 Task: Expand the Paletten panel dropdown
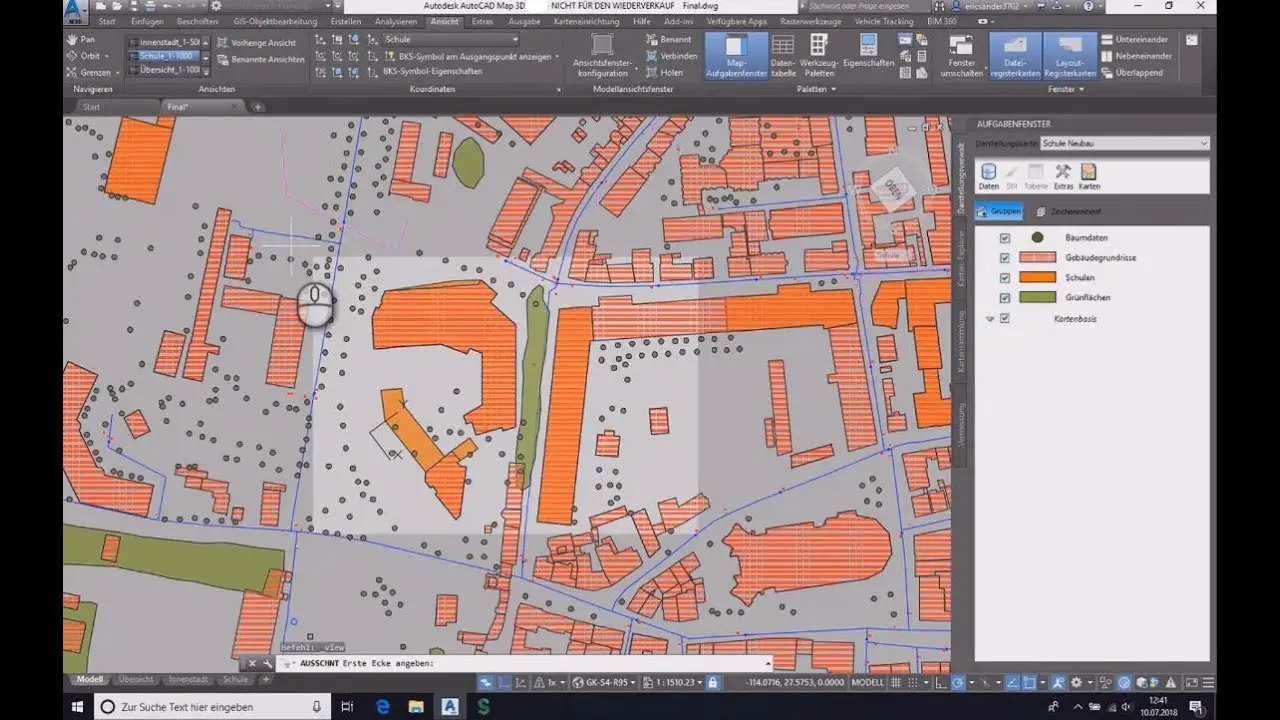tap(832, 89)
